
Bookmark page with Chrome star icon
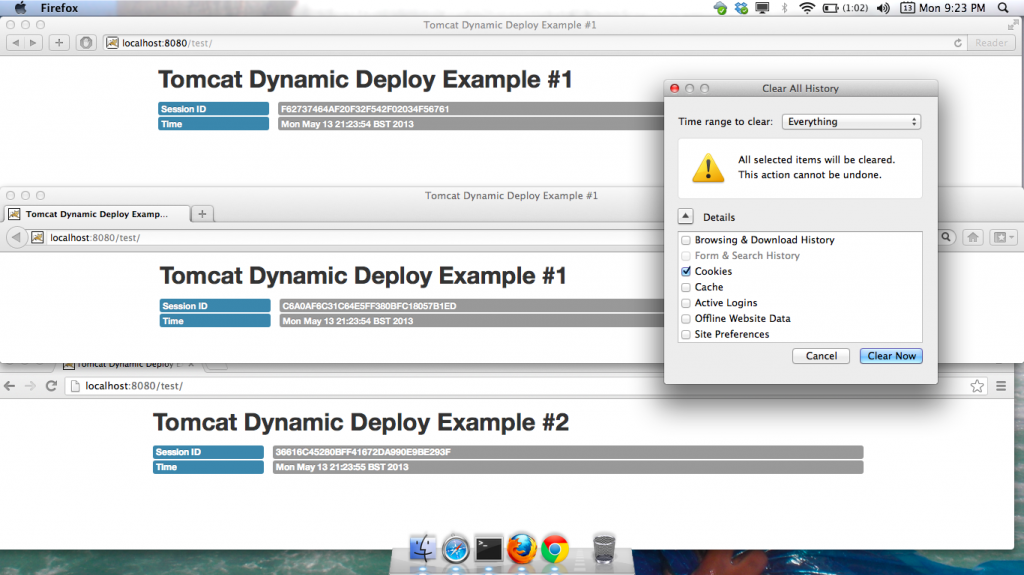(x=977, y=385)
